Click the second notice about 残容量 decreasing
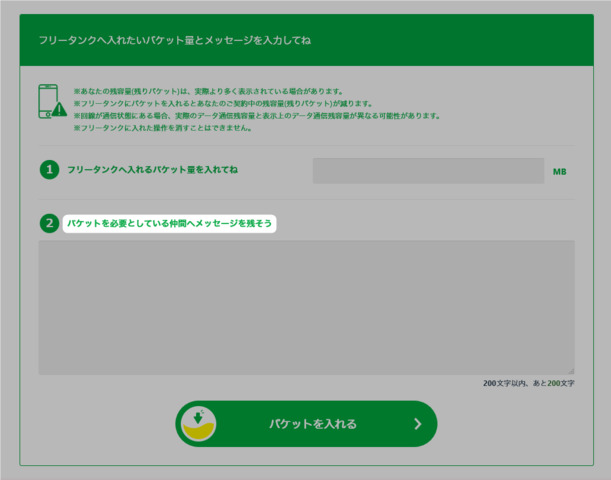The width and height of the screenshot is (611, 480). coord(222,103)
